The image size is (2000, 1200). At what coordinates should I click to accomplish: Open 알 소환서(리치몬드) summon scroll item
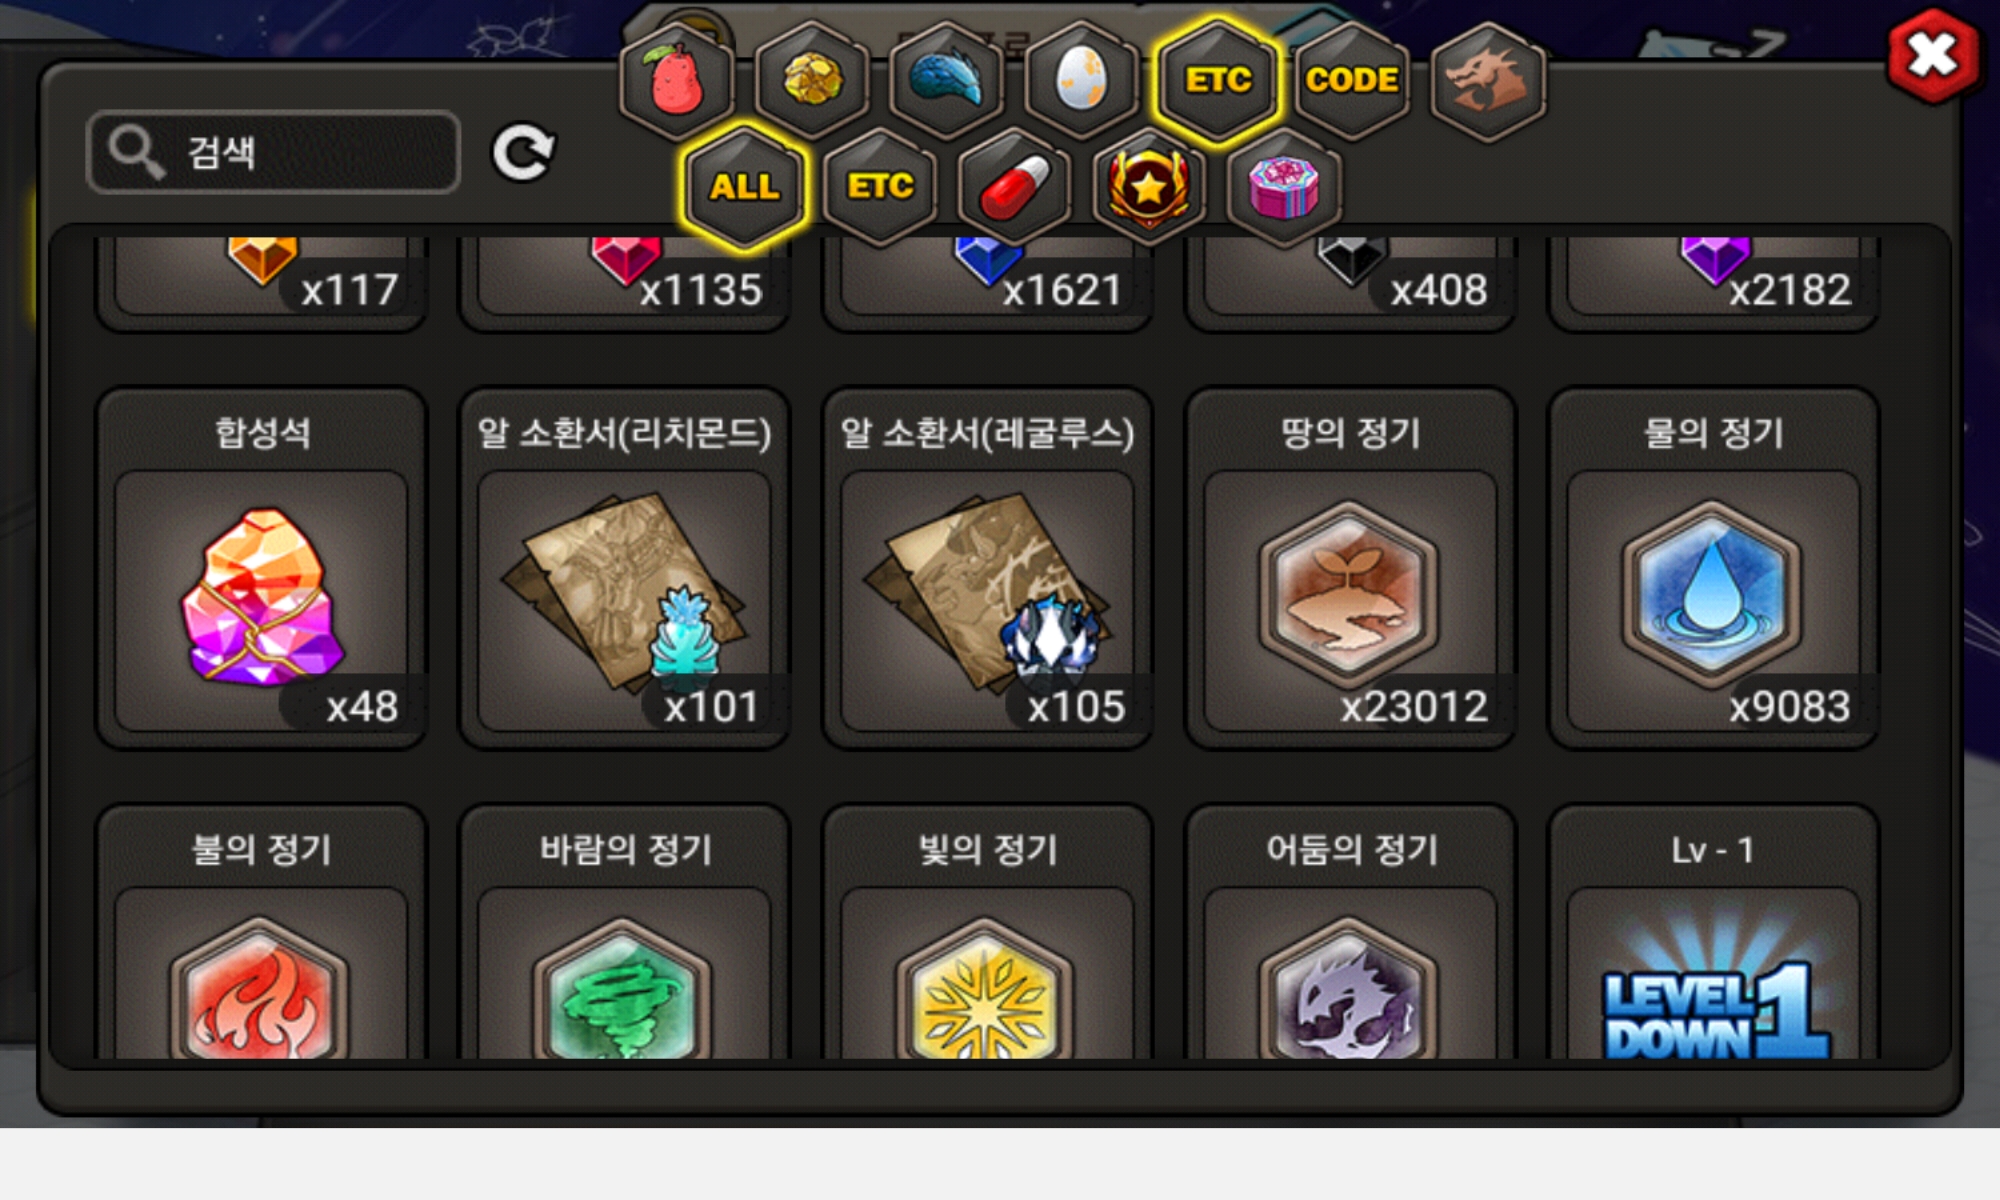coord(624,568)
